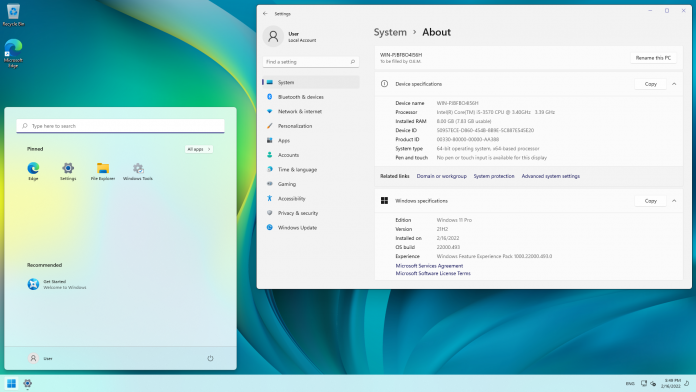696x392 pixels.
Task: Select the OS build value 22000.493
Action: click(x=448, y=247)
